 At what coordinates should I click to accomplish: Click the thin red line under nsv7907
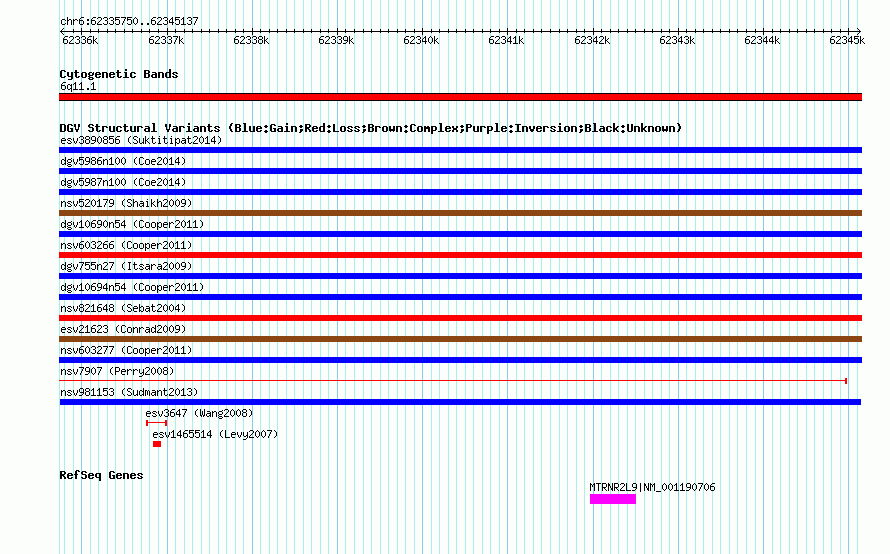(x=453, y=381)
